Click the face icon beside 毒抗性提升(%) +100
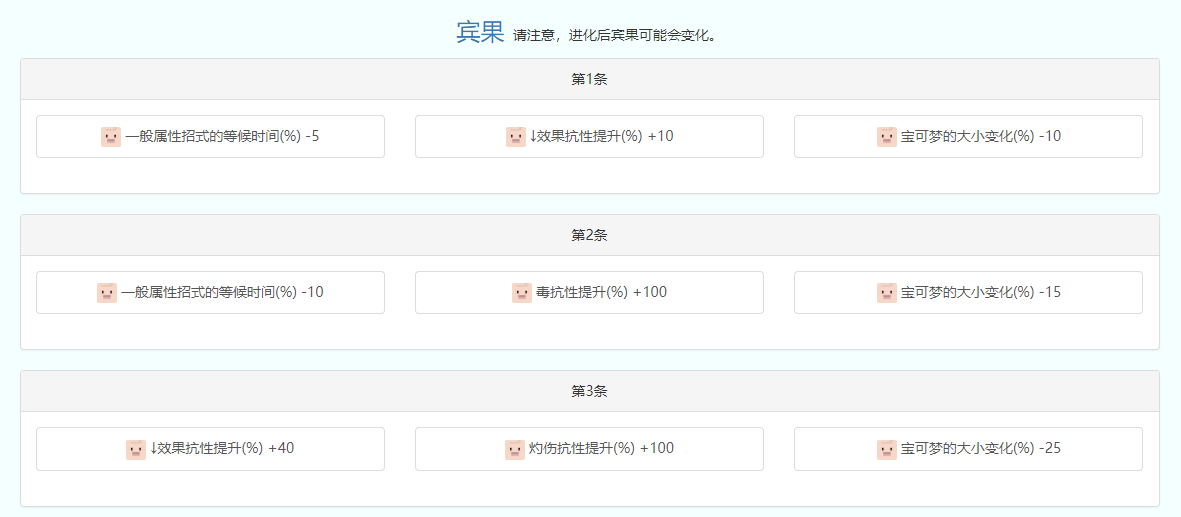The height and width of the screenshot is (517, 1181). coord(522,293)
